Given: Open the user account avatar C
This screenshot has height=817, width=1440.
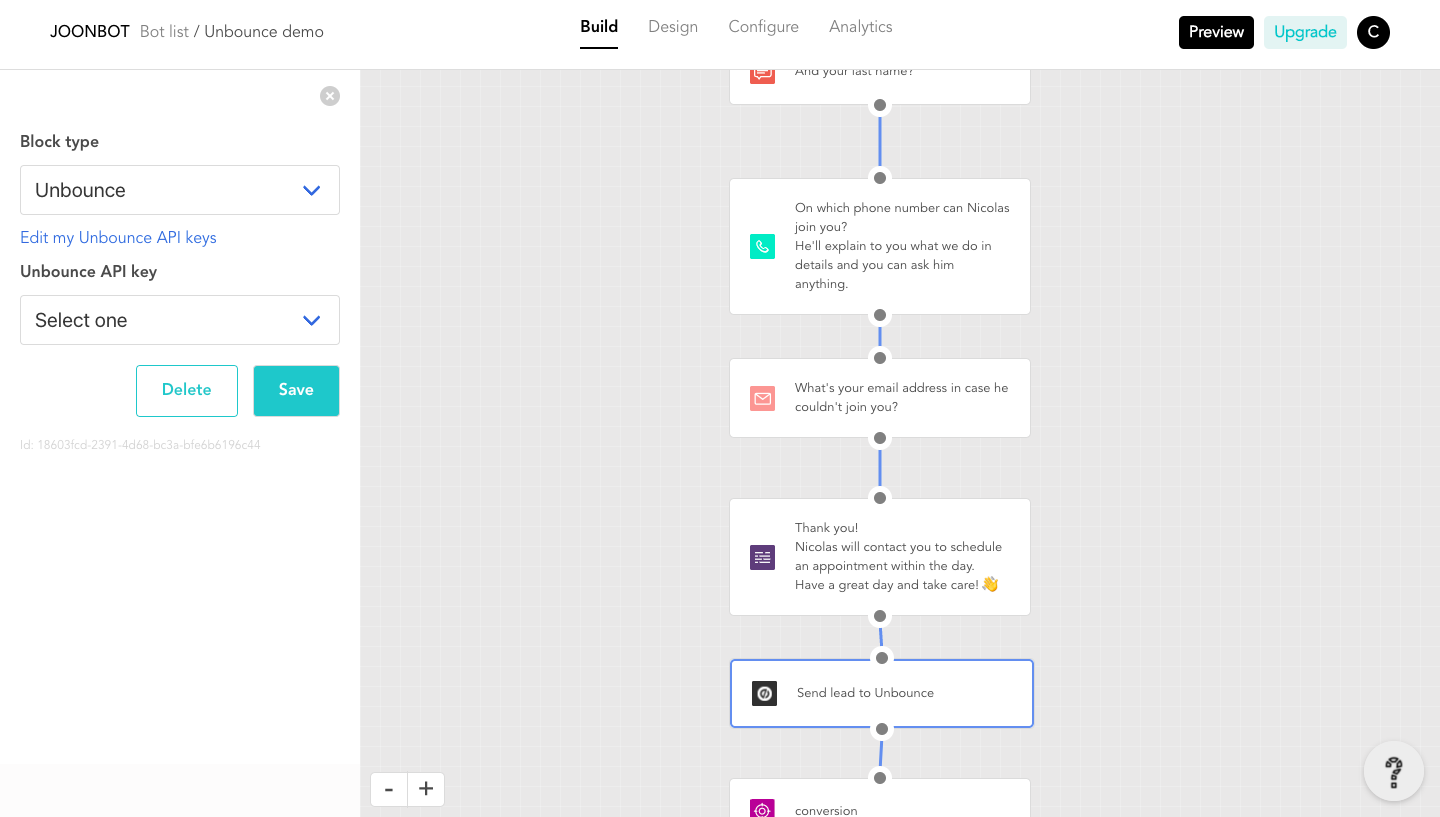Looking at the screenshot, I should [x=1373, y=32].
